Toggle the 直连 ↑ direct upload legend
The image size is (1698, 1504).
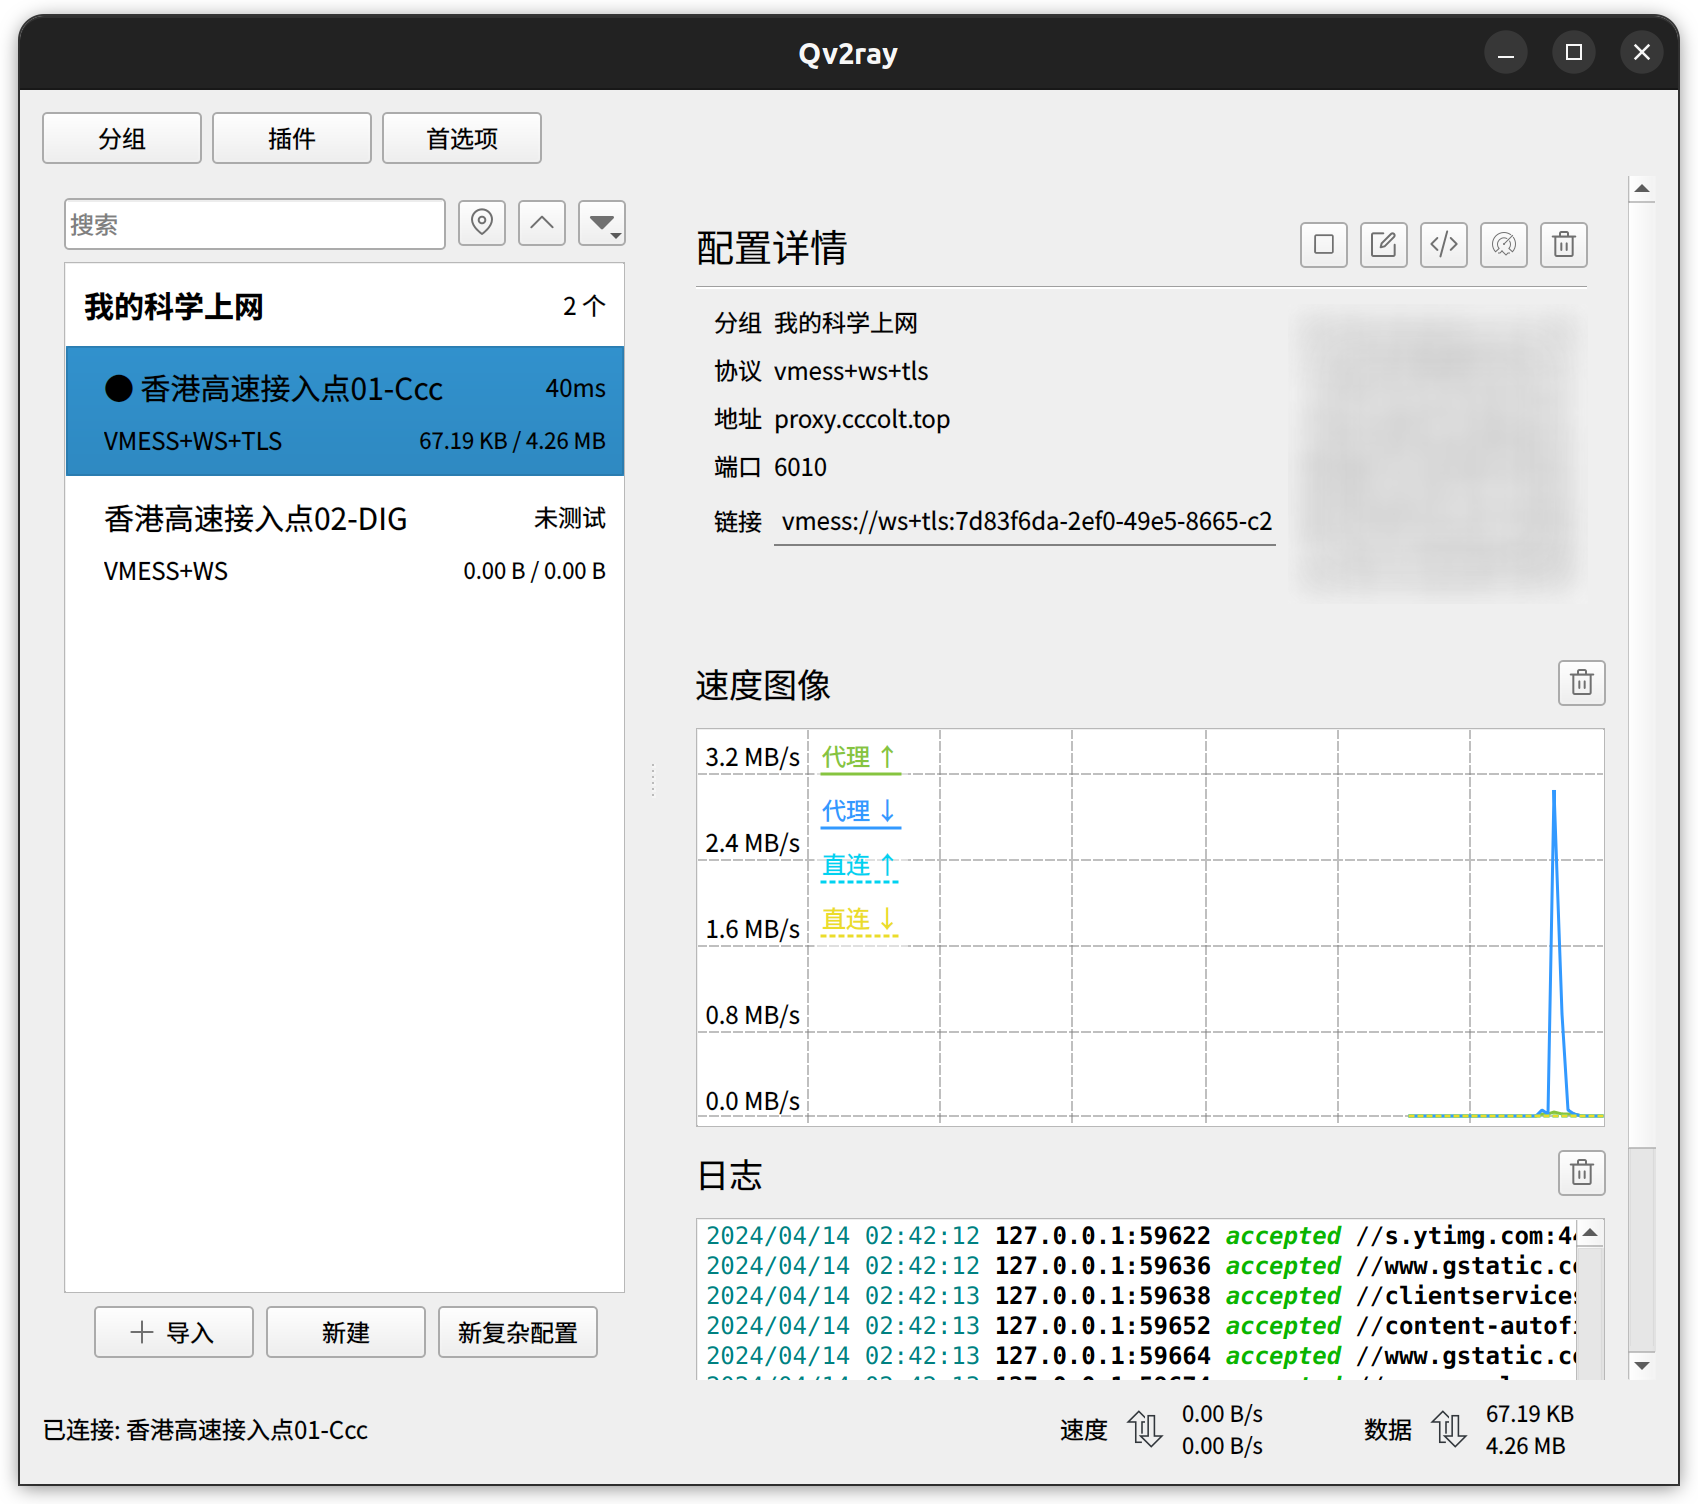860,866
